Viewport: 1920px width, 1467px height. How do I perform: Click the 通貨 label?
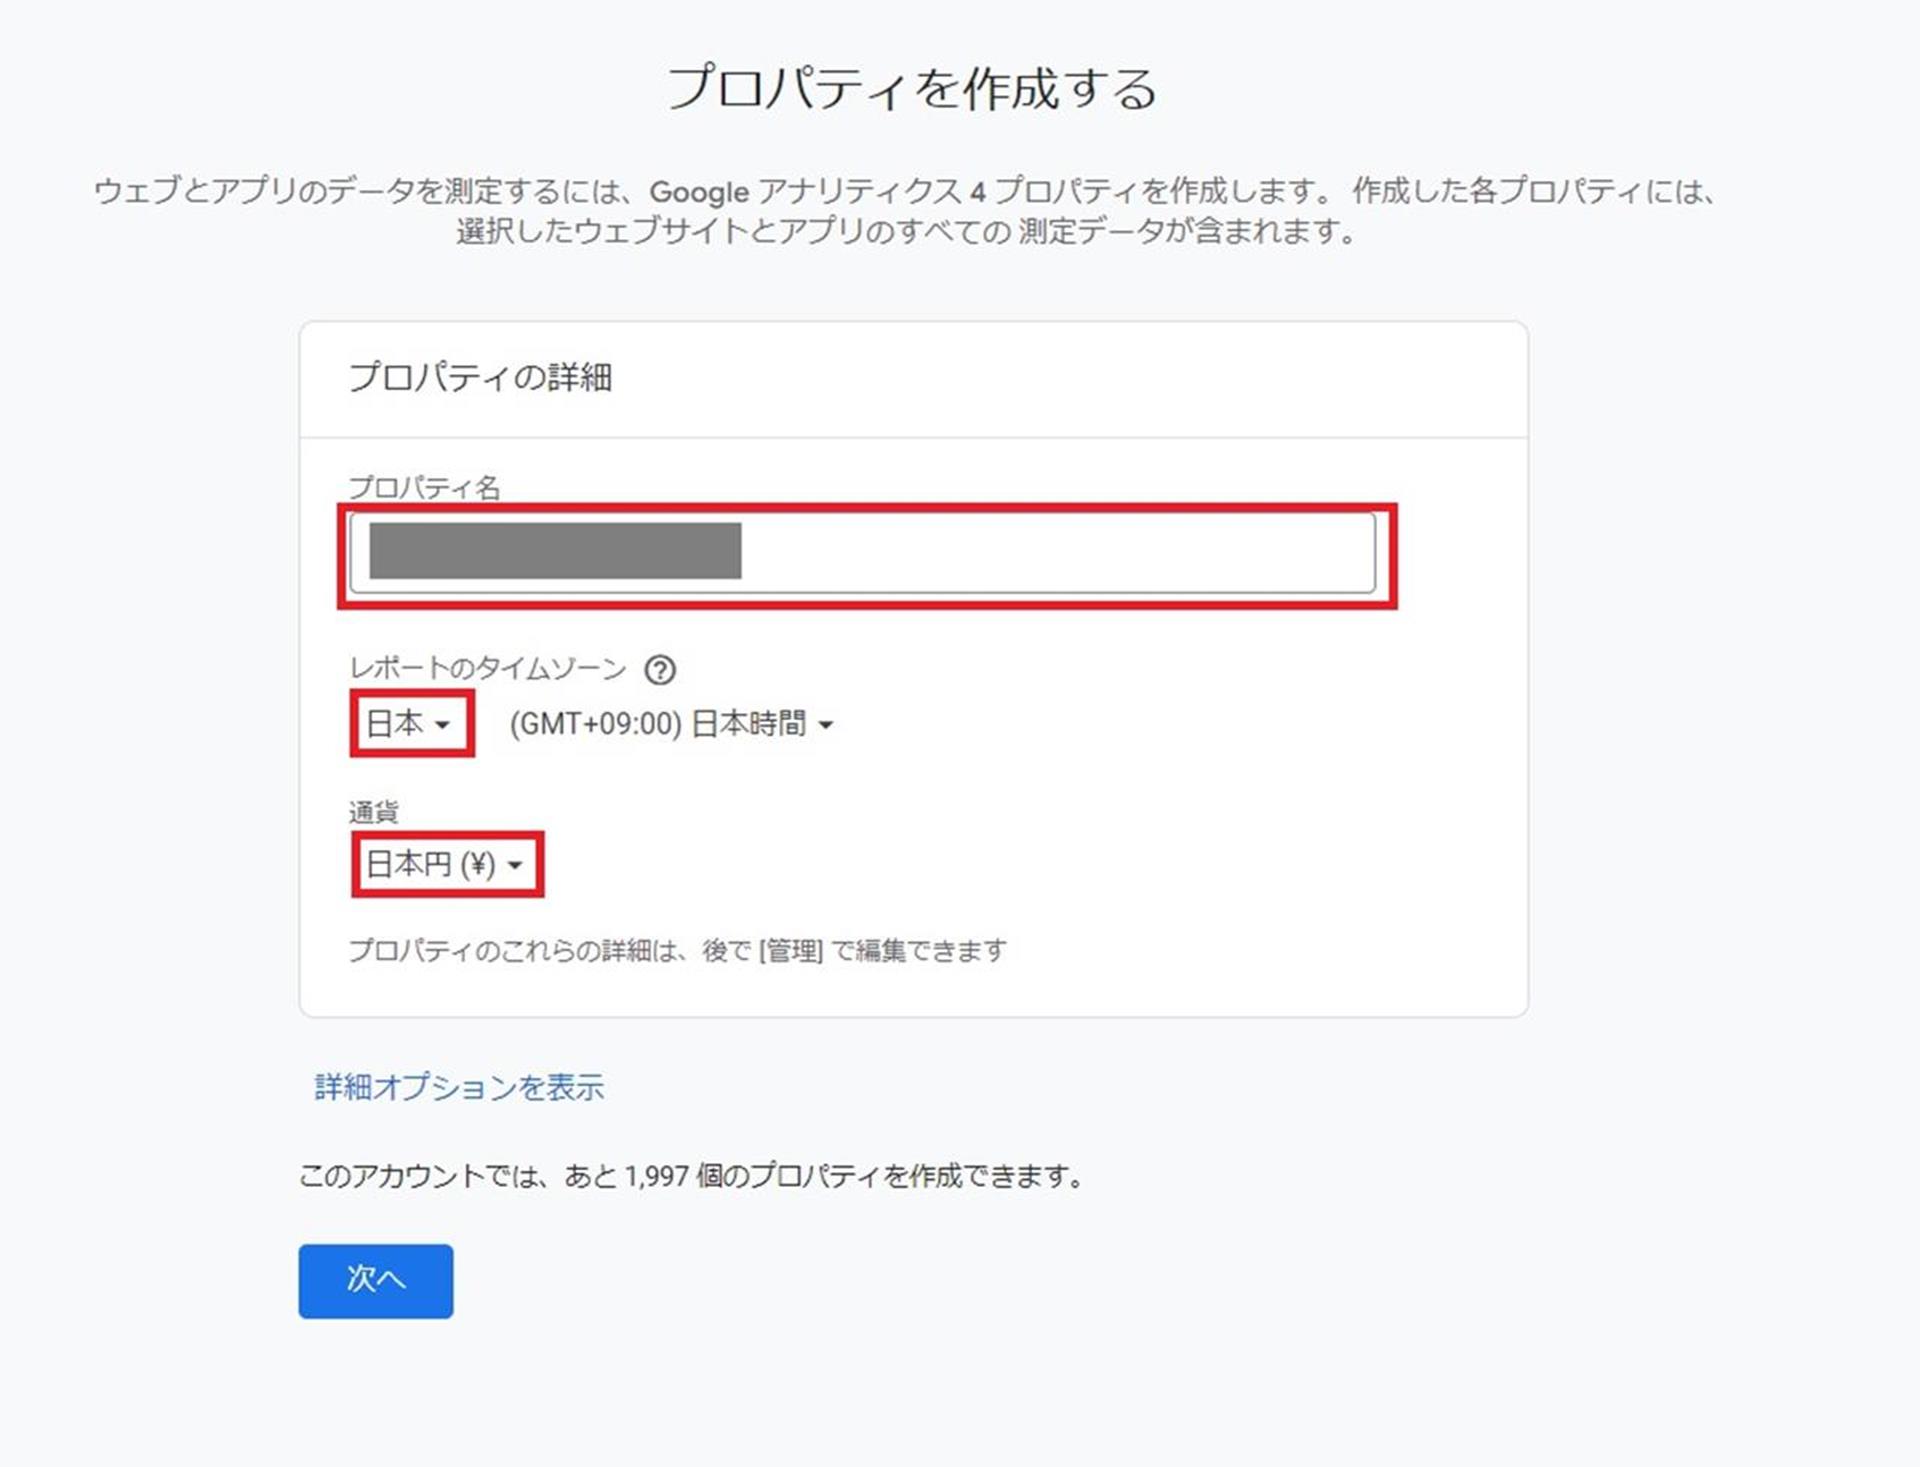click(x=373, y=812)
